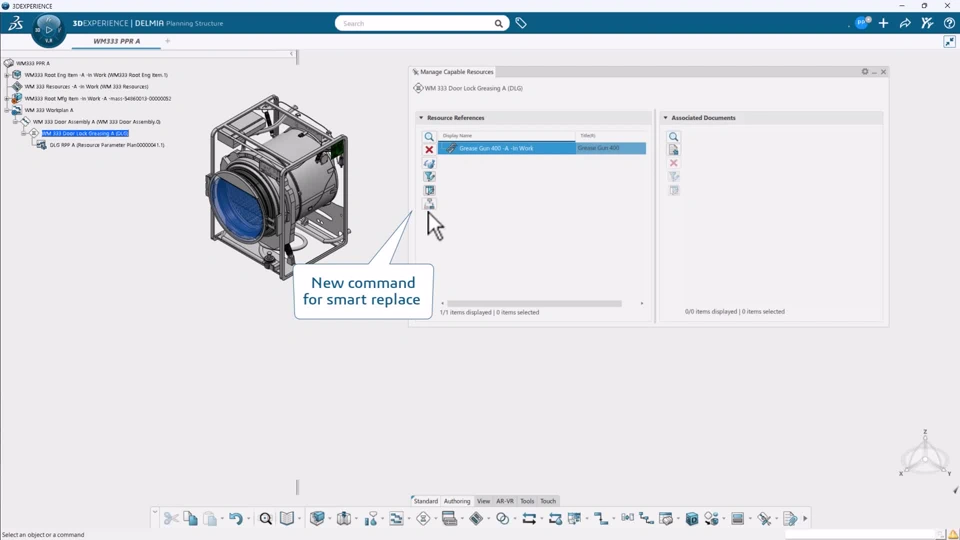Select Grease Gun 400 -A -In Work row
The height and width of the screenshot is (540, 960).
click(x=542, y=148)
